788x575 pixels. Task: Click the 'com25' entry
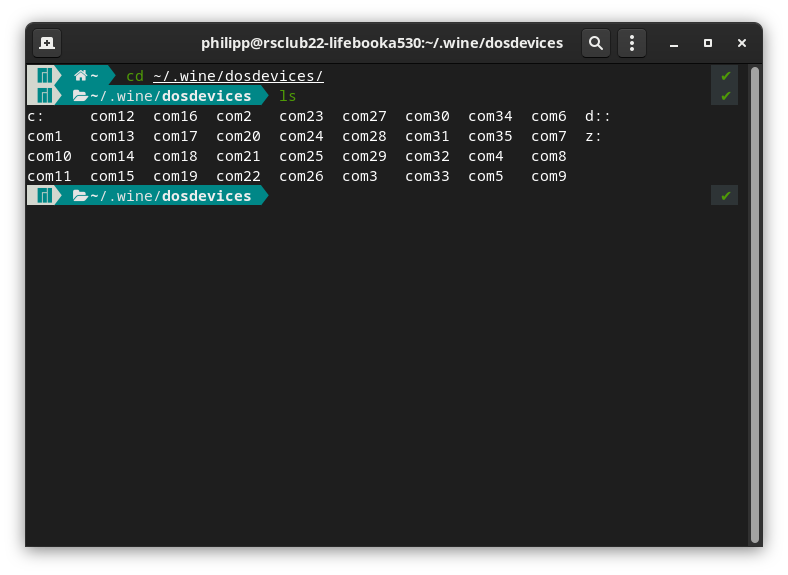pyautogui.click(x=302, y=157)
